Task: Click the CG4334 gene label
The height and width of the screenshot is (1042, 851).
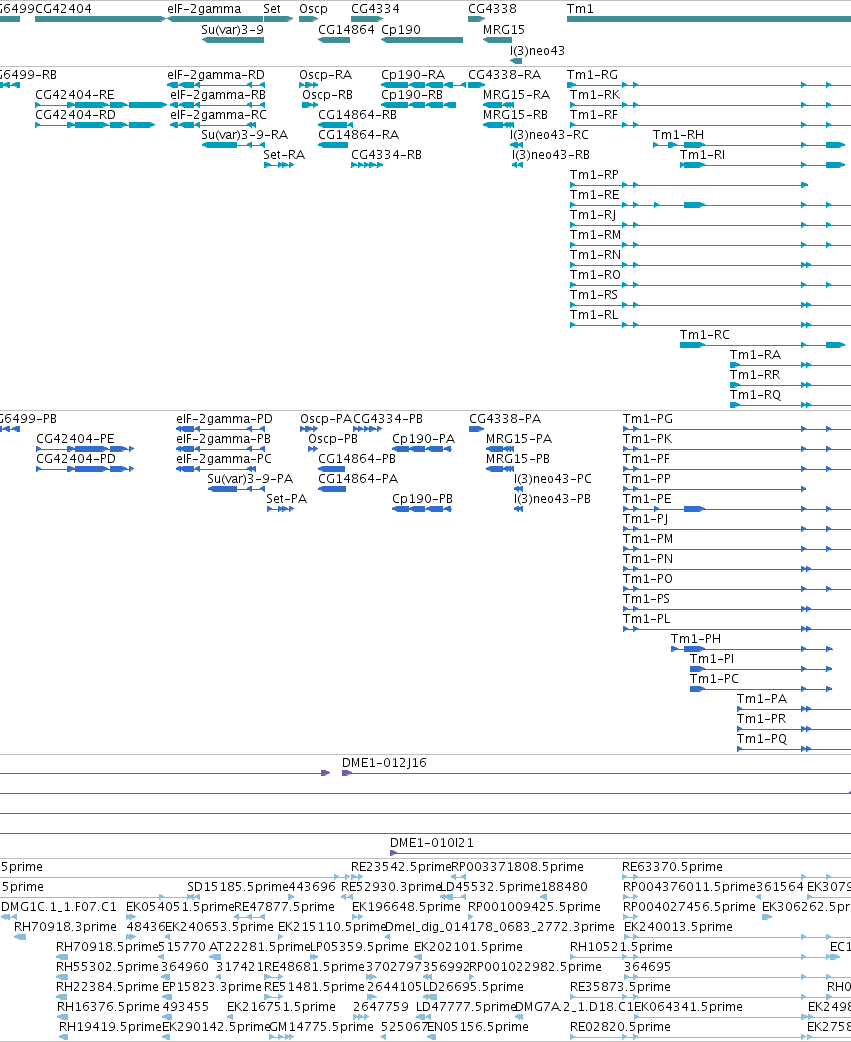Action: point(375,9)
